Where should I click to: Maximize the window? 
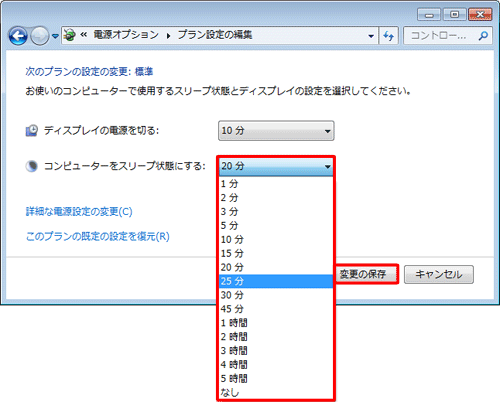[x=454, y=15]
